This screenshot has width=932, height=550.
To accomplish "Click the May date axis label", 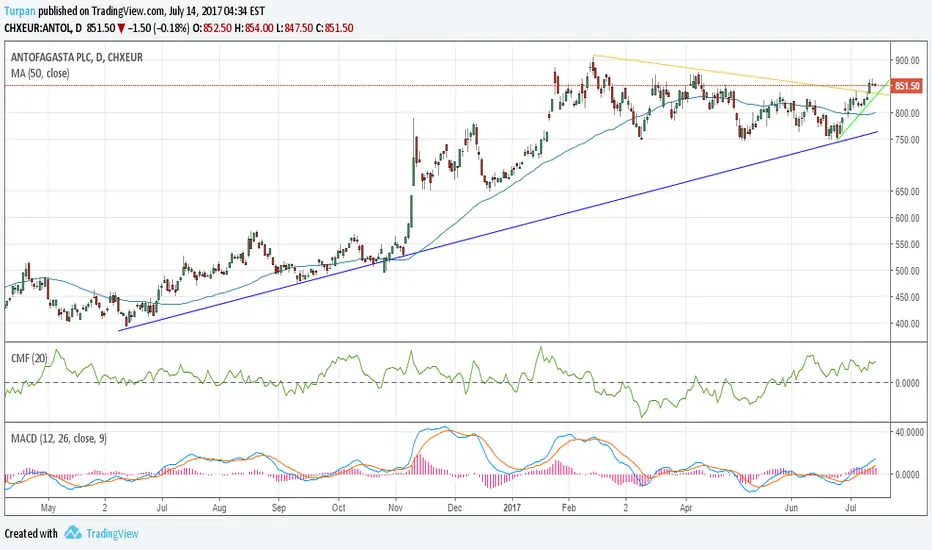I will click(x=48, y=508).
